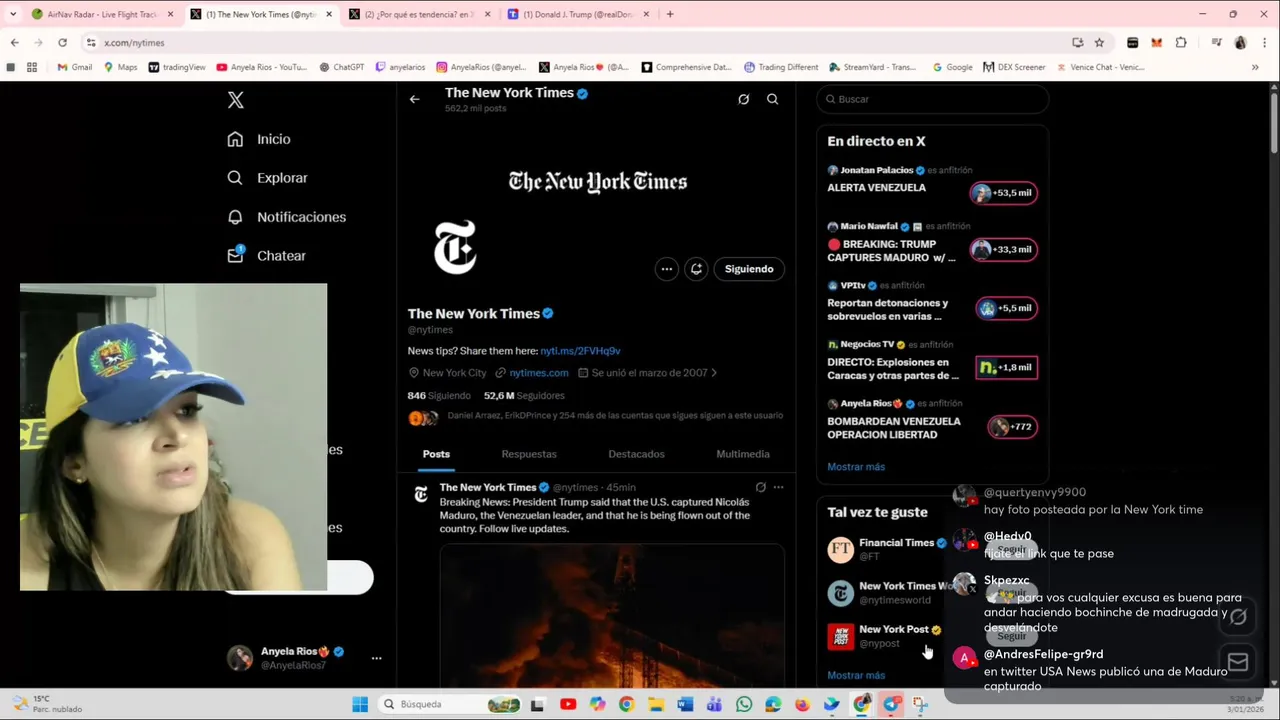Screen dimensions: 1280x720
Task: Open the MetaMask fox extension
Action: pyautogui.click(x=1157, y=43)
